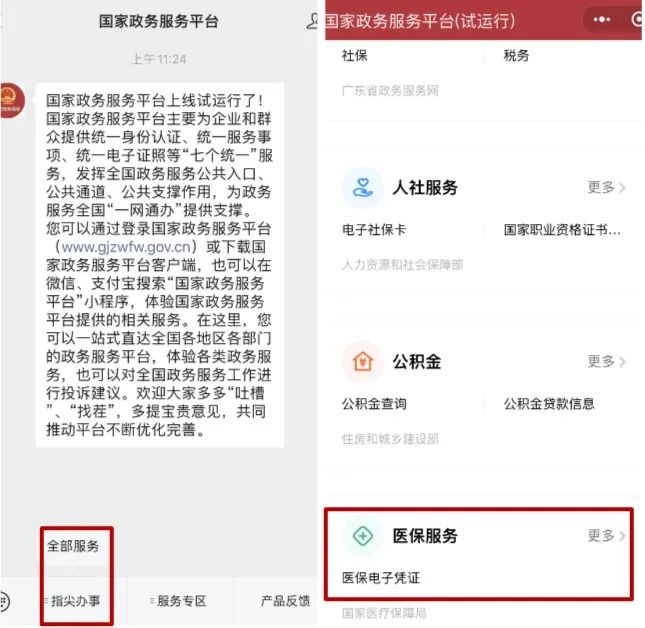Screen dimensions: 645x628
Task: Open 电子社保卡 service
Action: 374,229
